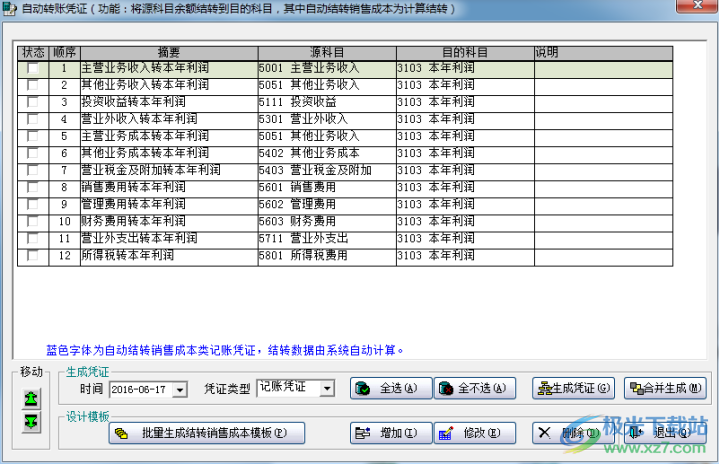Click the 全选(A) button
This screenshot has height=464, width=719.
pyautogui.click(x=391, y=388)
